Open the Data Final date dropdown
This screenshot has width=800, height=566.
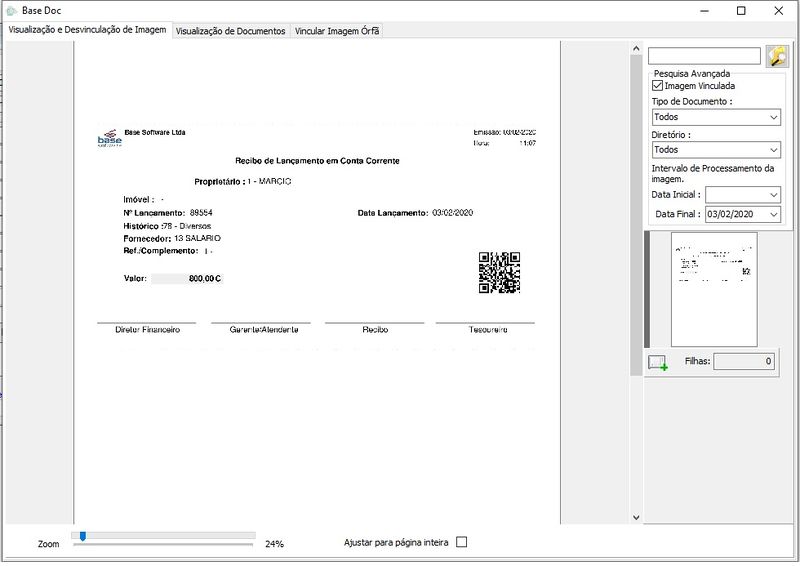(x=773, y=214)
